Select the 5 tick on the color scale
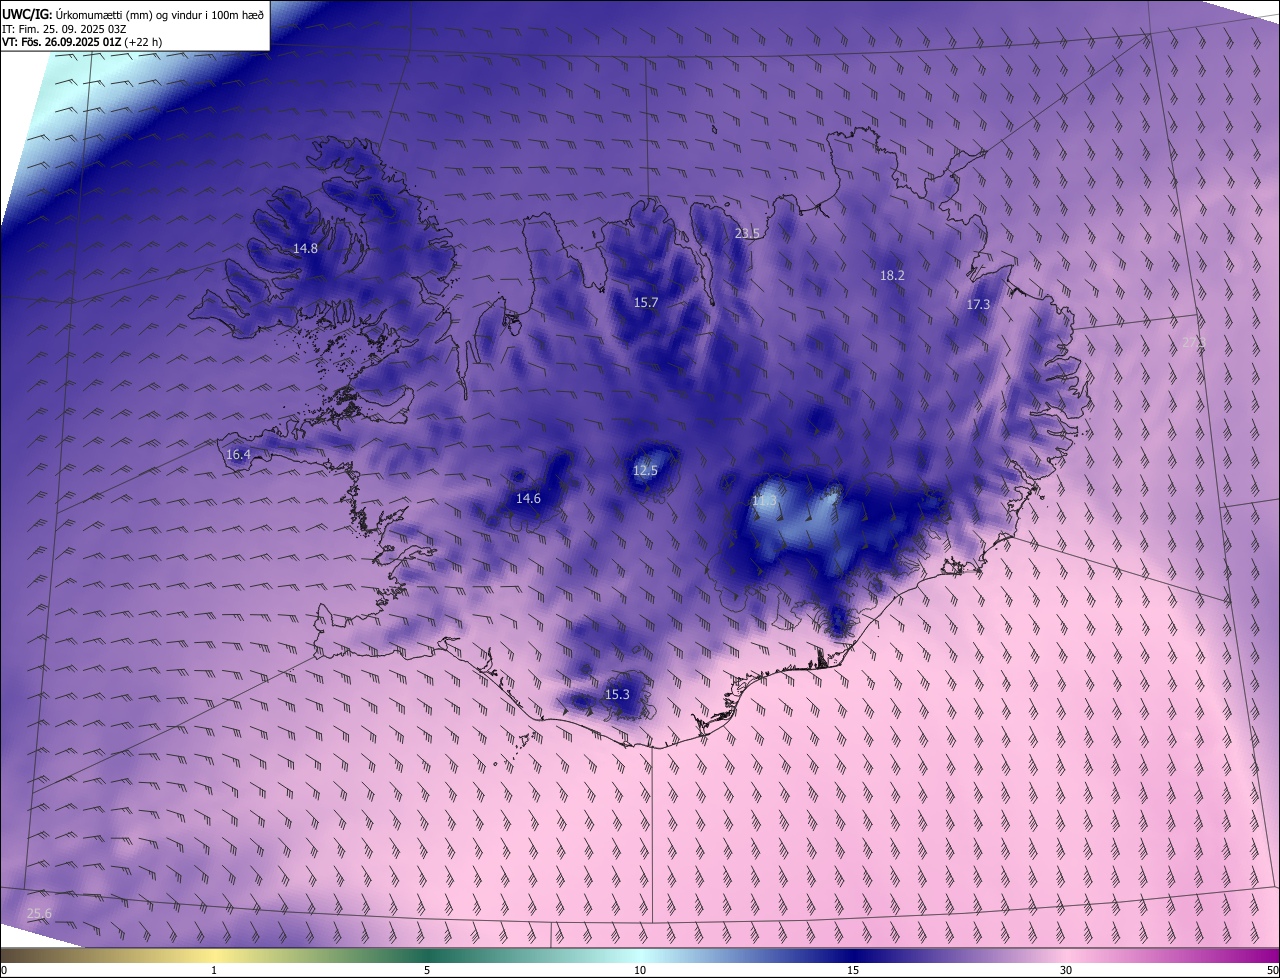 [427, 970]
